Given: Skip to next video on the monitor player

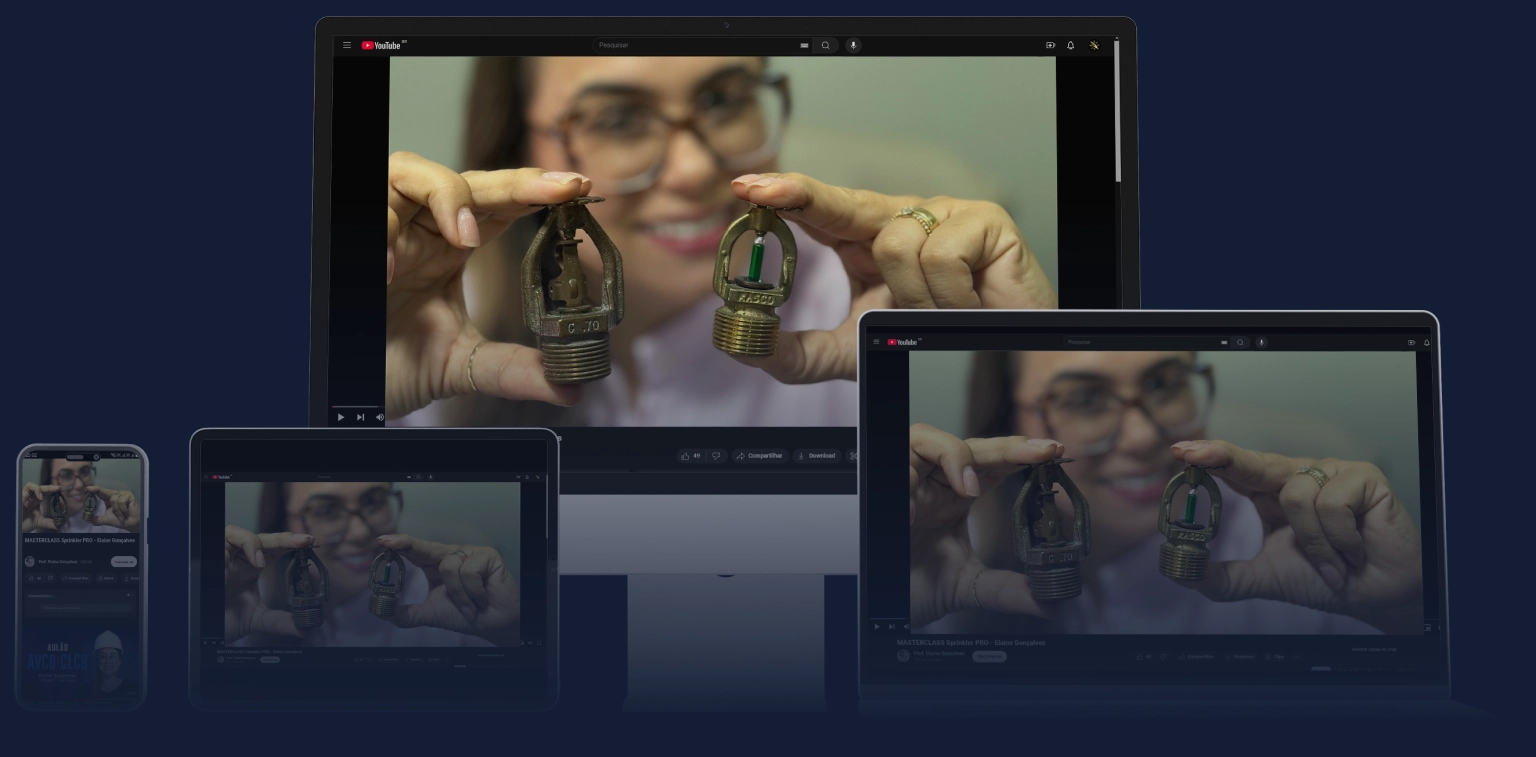Looking at the screenshot, I should 360,417.
